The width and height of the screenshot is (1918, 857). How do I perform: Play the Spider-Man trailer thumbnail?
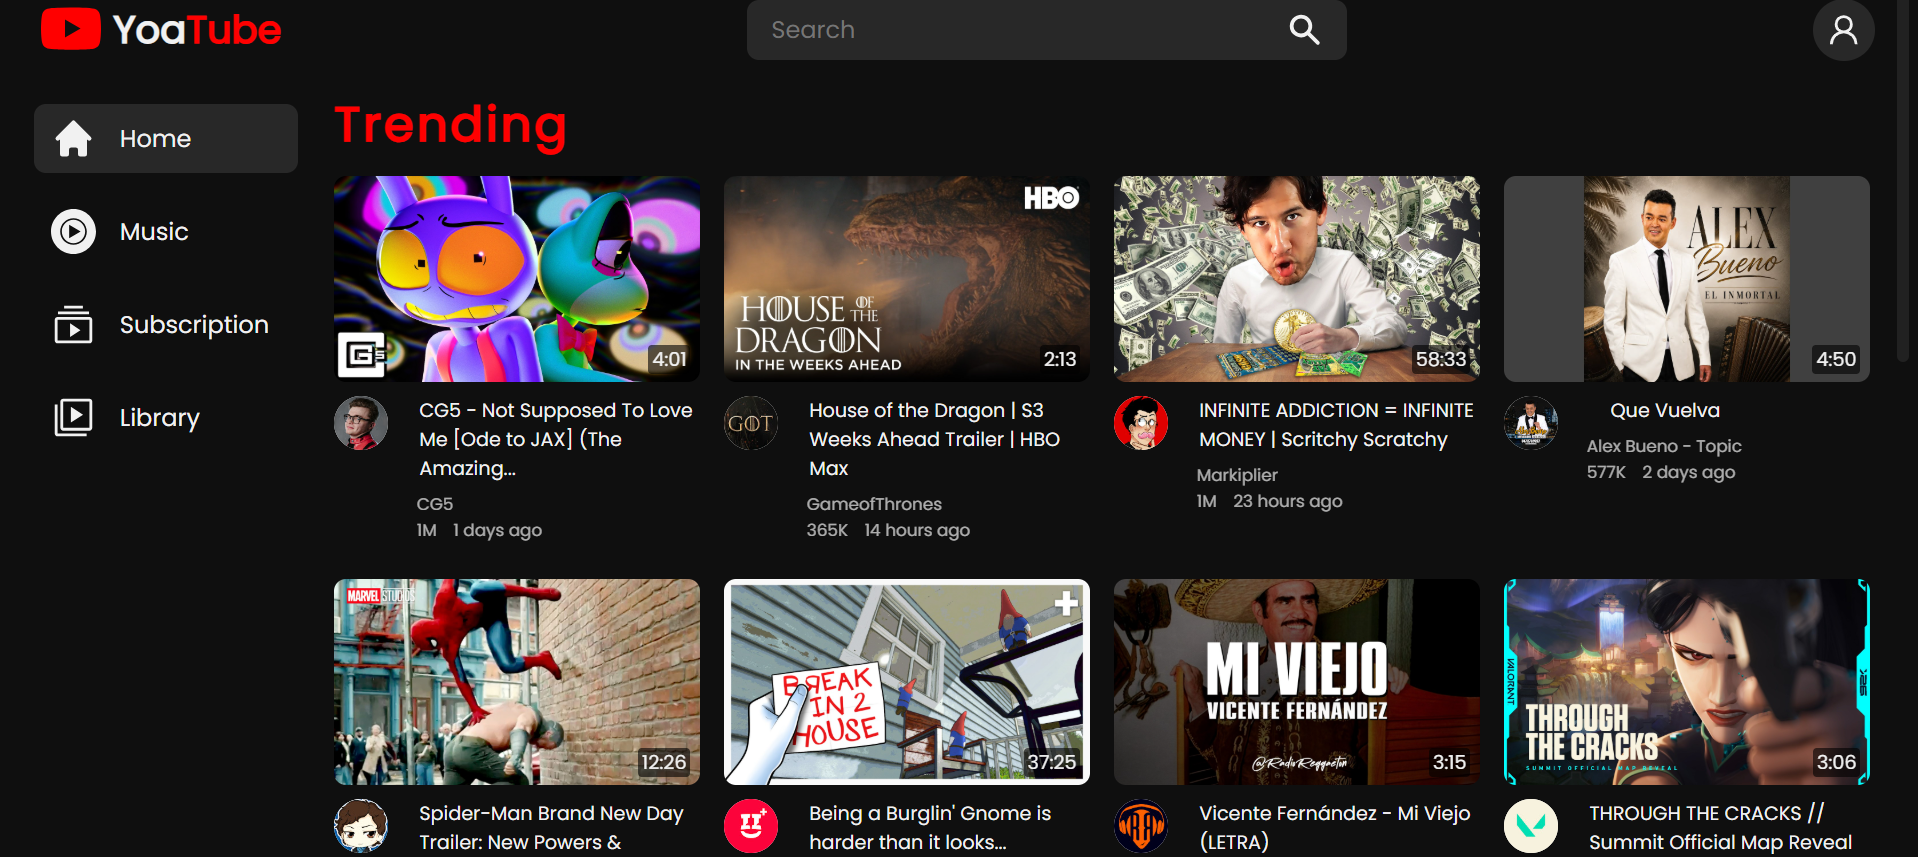[x=517, y=682]
